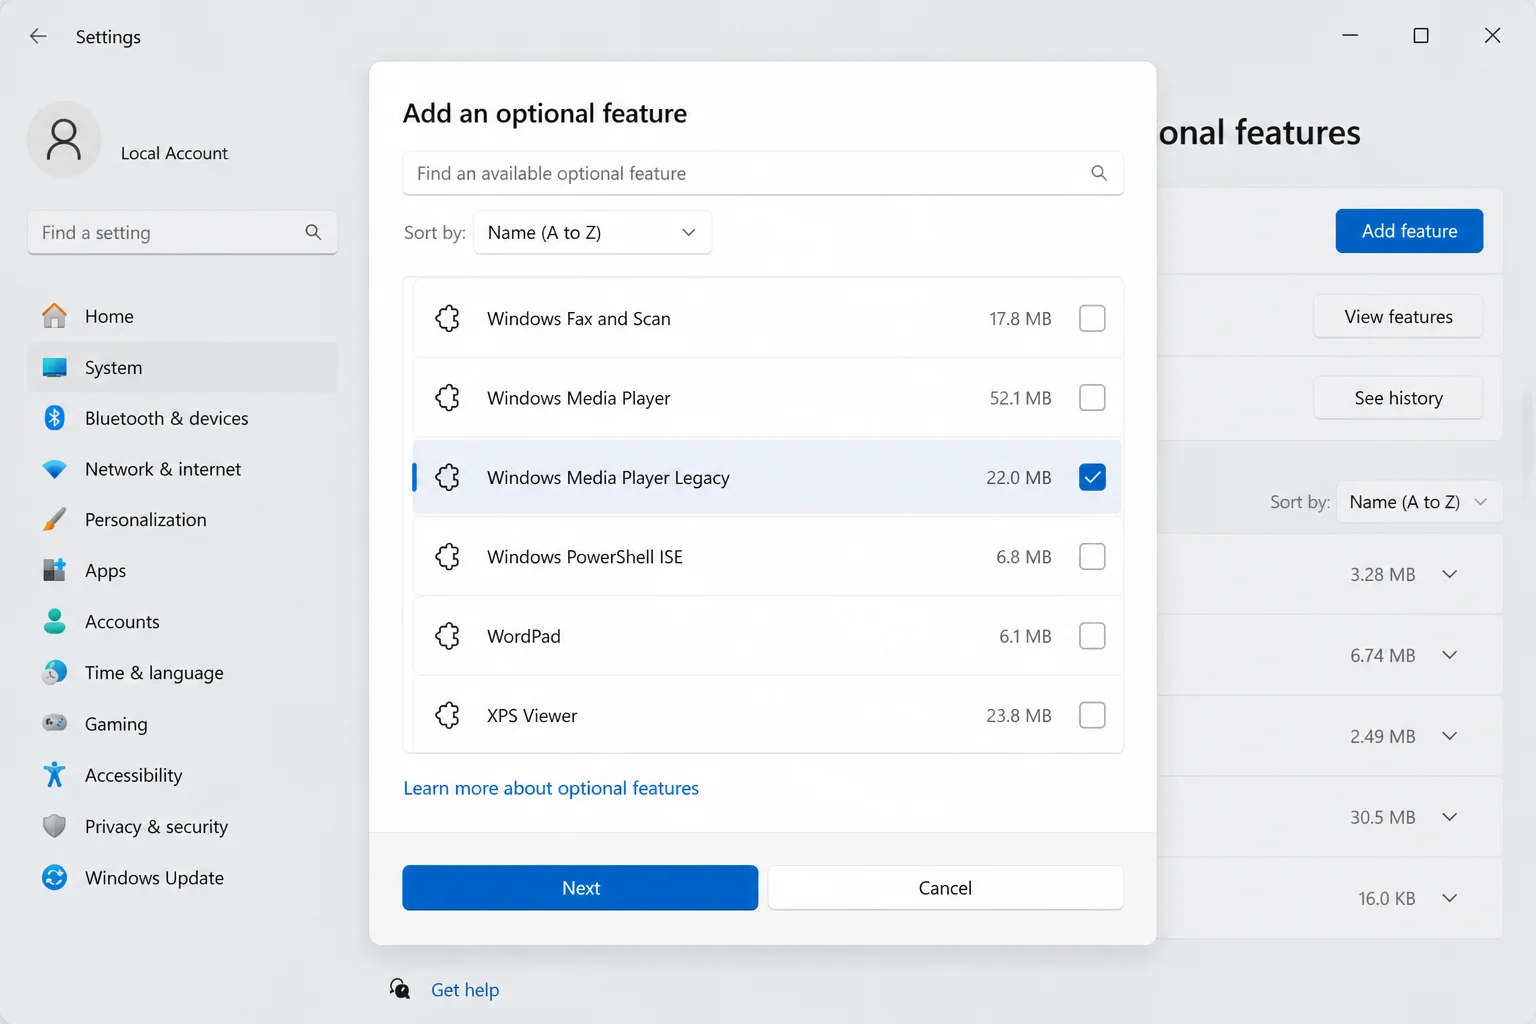The height and width of the screenshot is (1024, 1536).
Task: Click the Bluetooth icon in sidebar
Action: click(x=55, y=418)
